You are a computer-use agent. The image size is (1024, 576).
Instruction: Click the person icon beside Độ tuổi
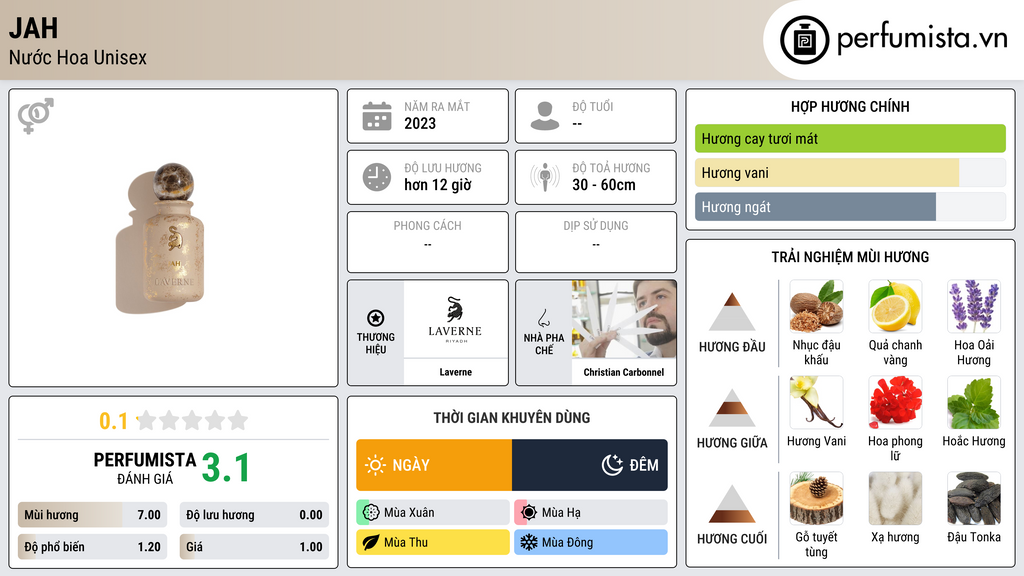545,116
